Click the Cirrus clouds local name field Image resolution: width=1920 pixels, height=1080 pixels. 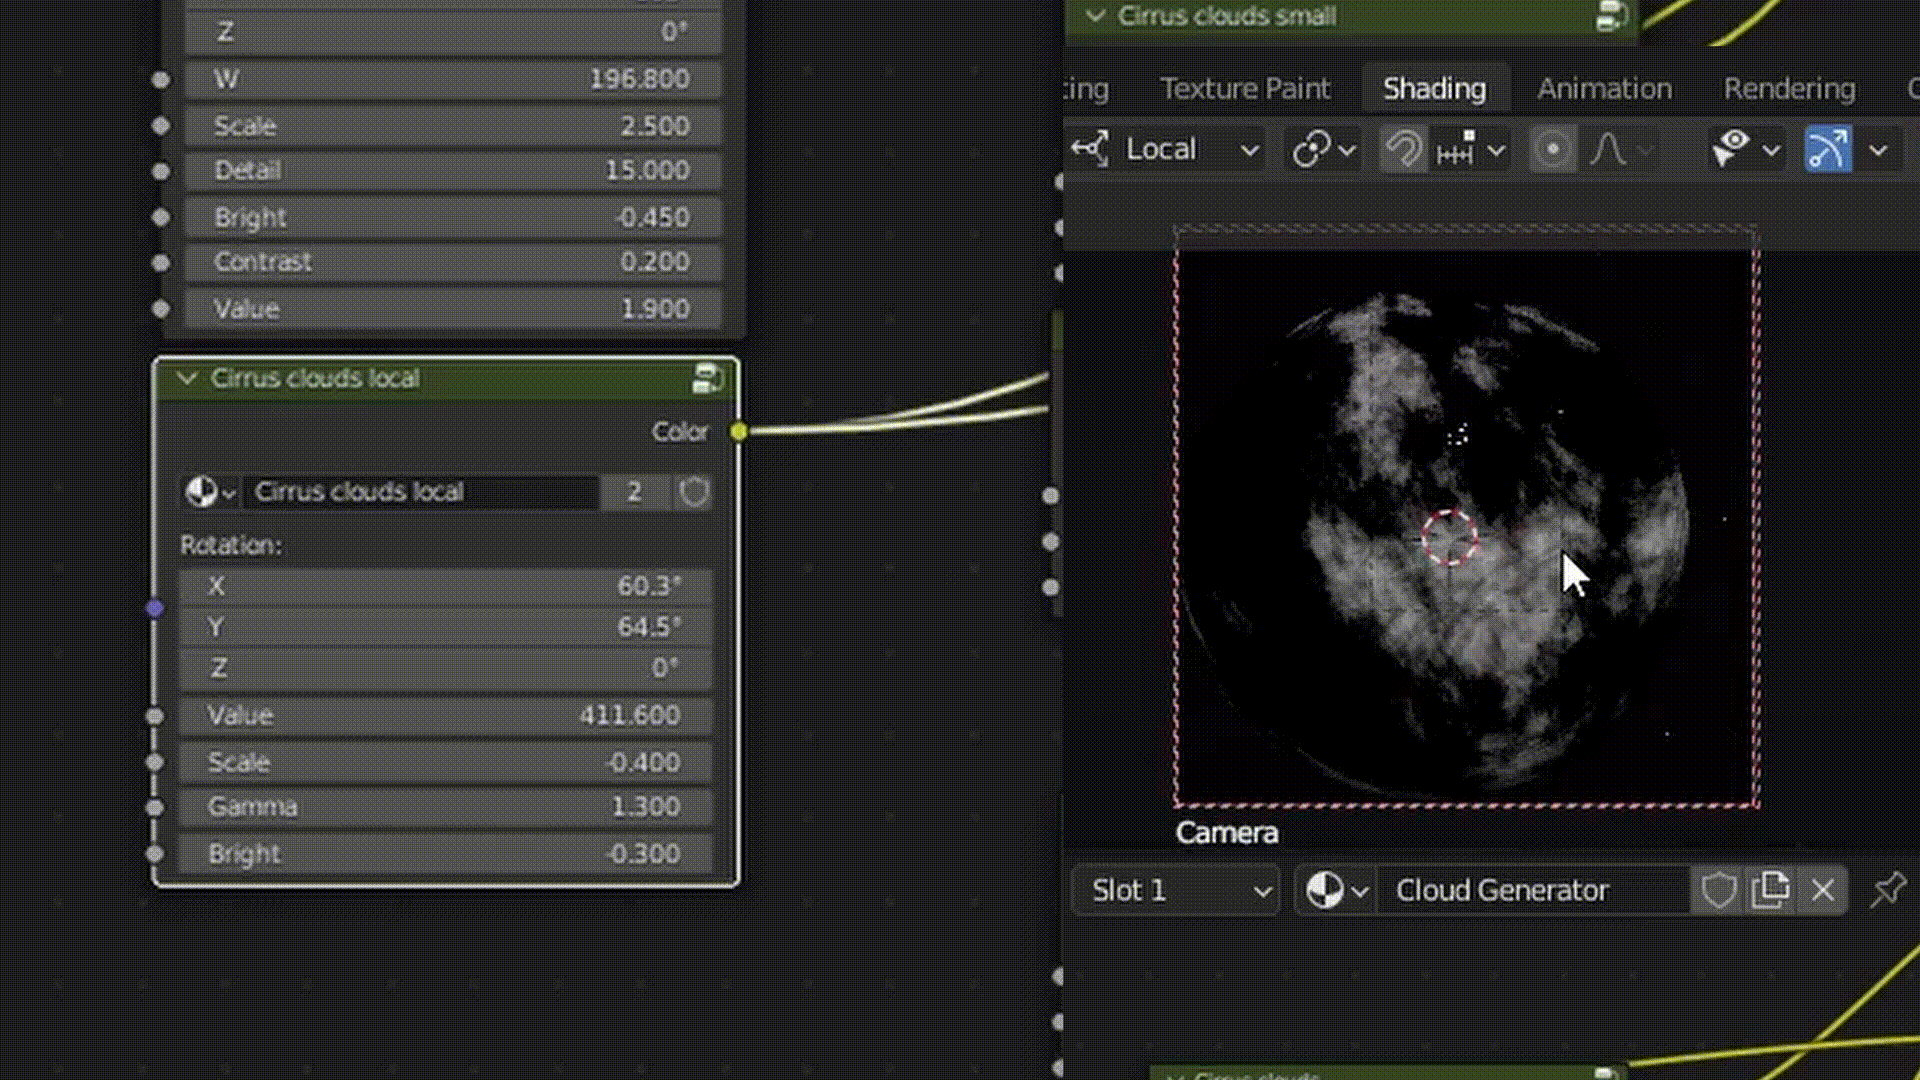[420, 492]
